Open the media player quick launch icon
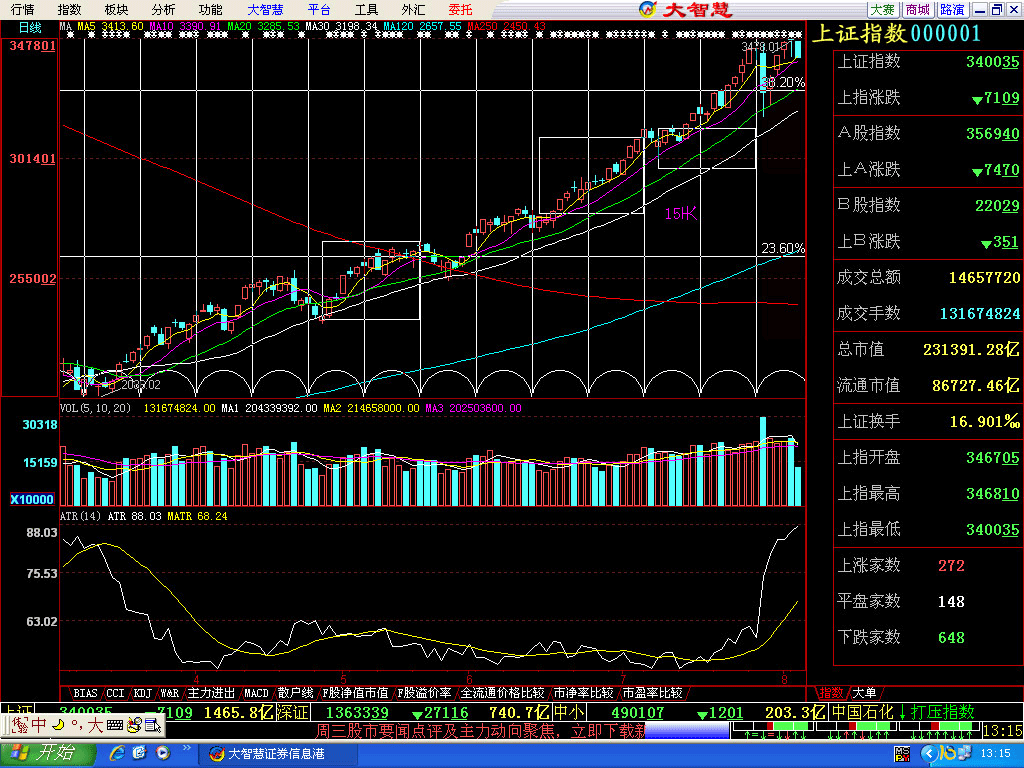 point(163,754)
